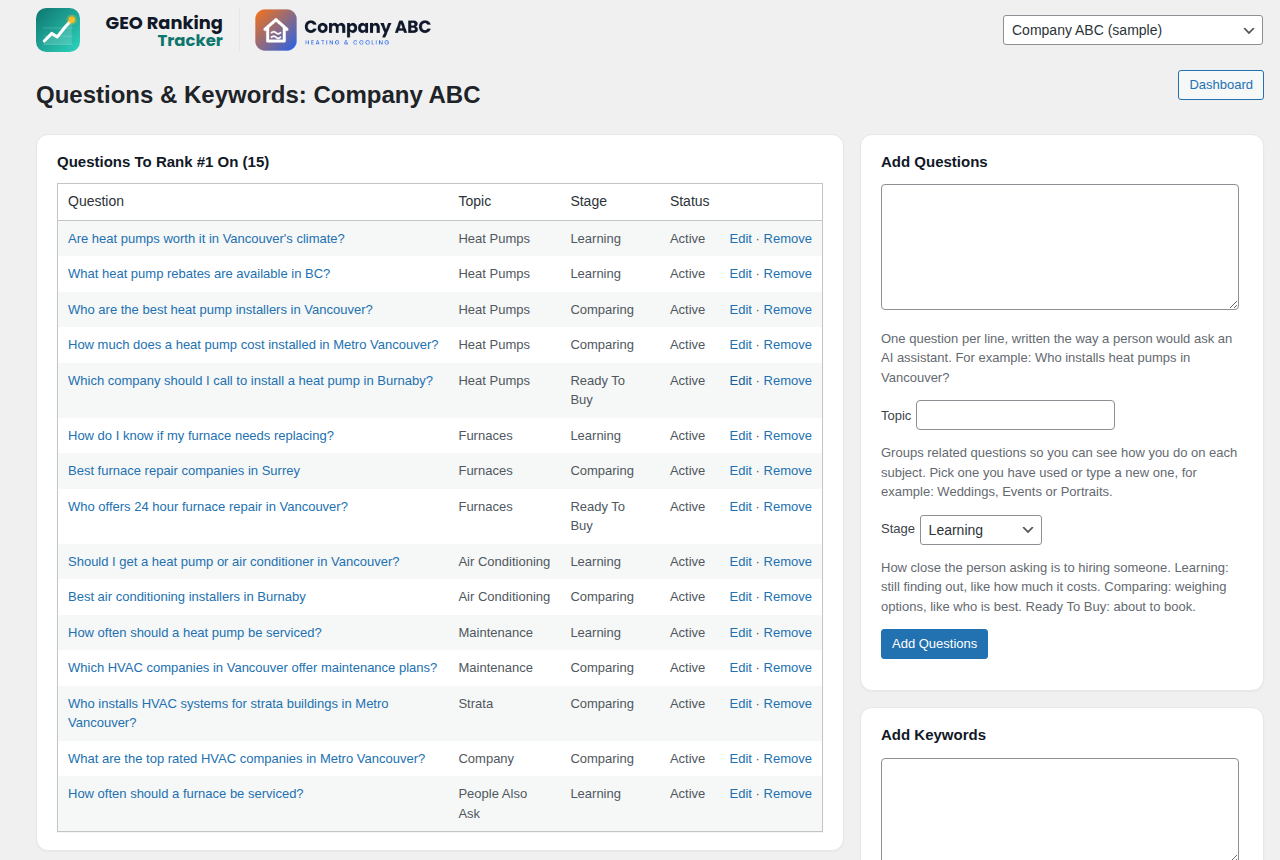Viewport: 1280px width, 860px height.
Task: Open 'How often should a heat pump be serviced?'
Action: coord(195,633)
